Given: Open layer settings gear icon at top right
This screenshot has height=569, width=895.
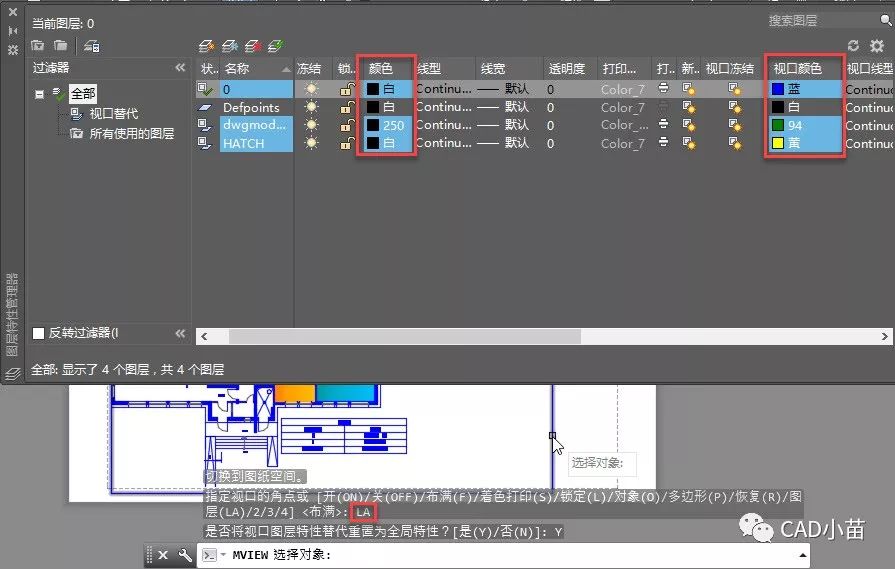Looking at the screenshot, I should coord(876,45).
